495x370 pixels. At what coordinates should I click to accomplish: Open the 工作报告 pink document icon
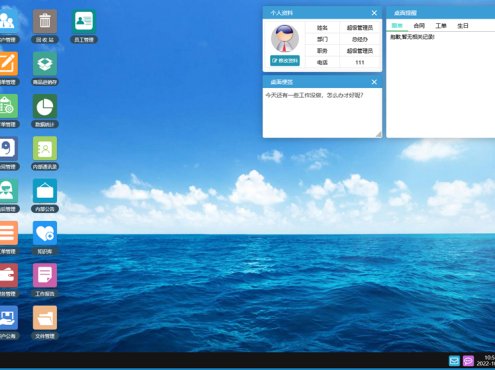(45, 275)
